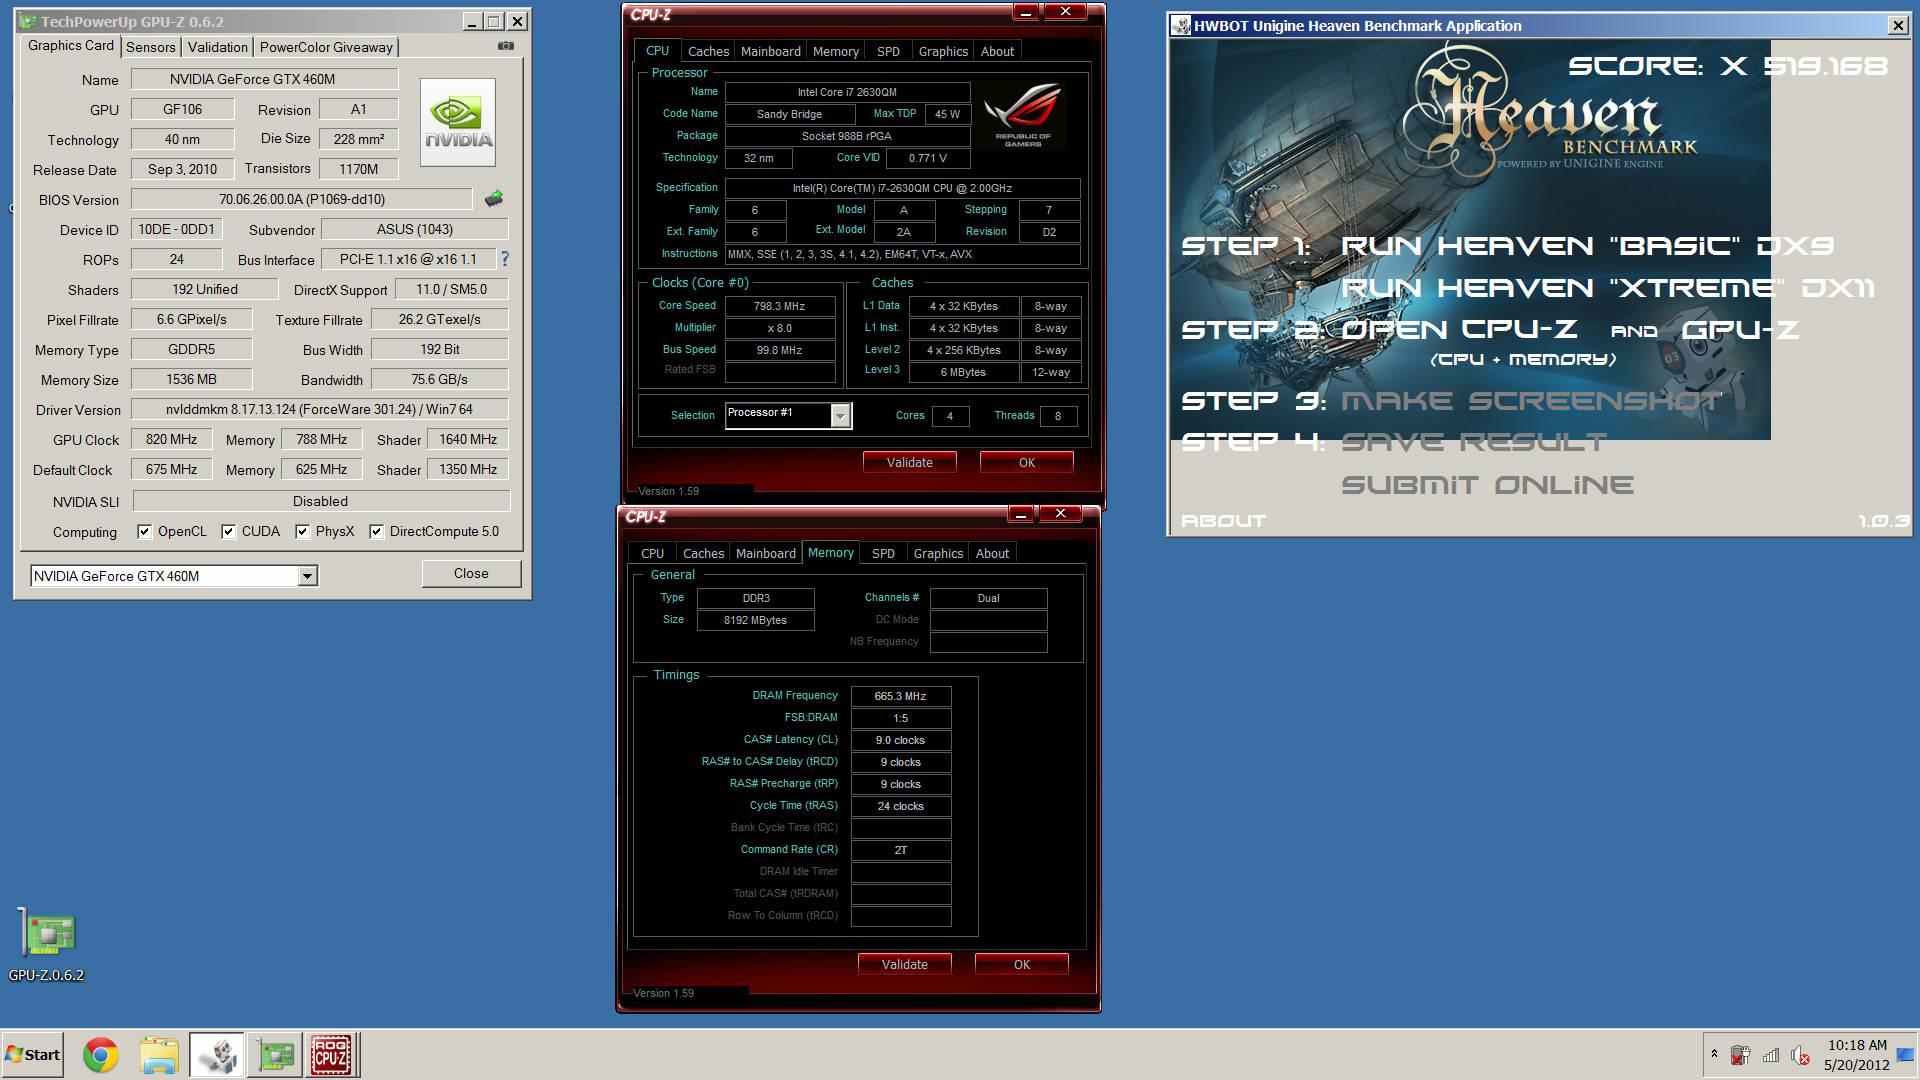Screen dimensions: 1920x1080
Task: Click the NVIDIA logo in GPU-Z
Action: (x=458, y=122)
